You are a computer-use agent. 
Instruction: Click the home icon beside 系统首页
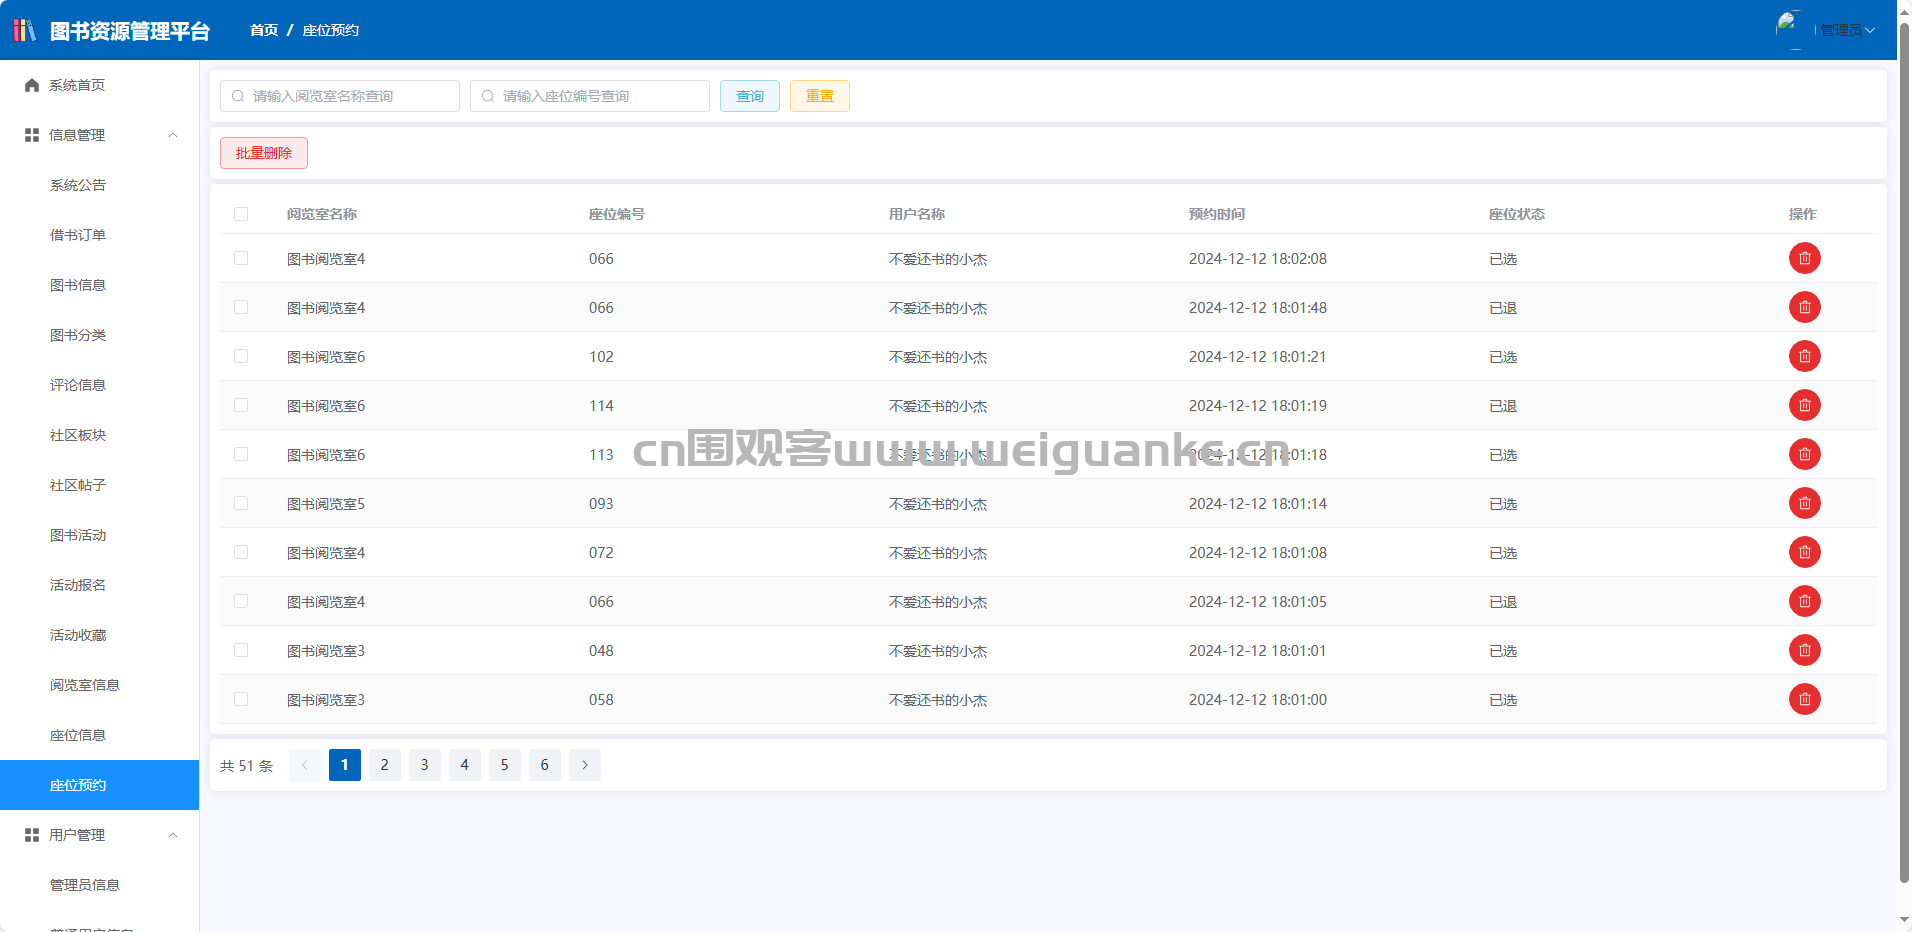(32, 85)
